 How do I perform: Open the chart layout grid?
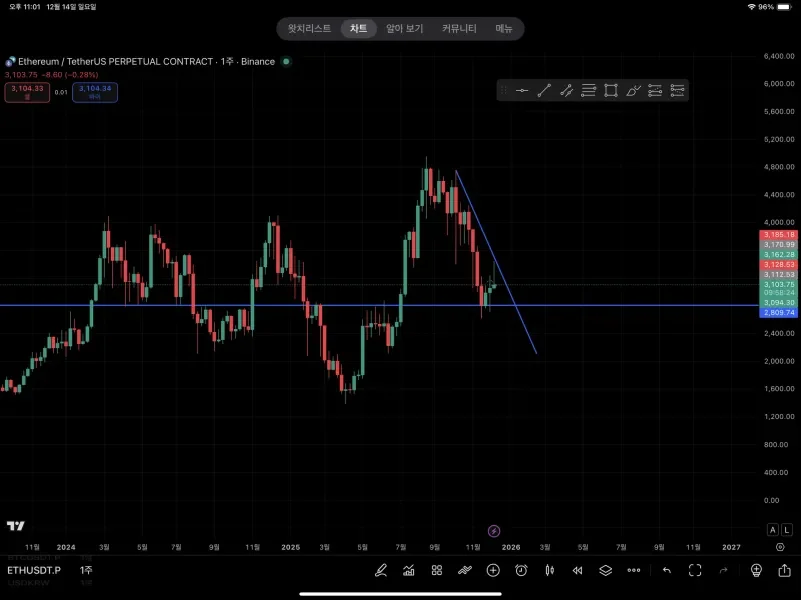(437, 570)
